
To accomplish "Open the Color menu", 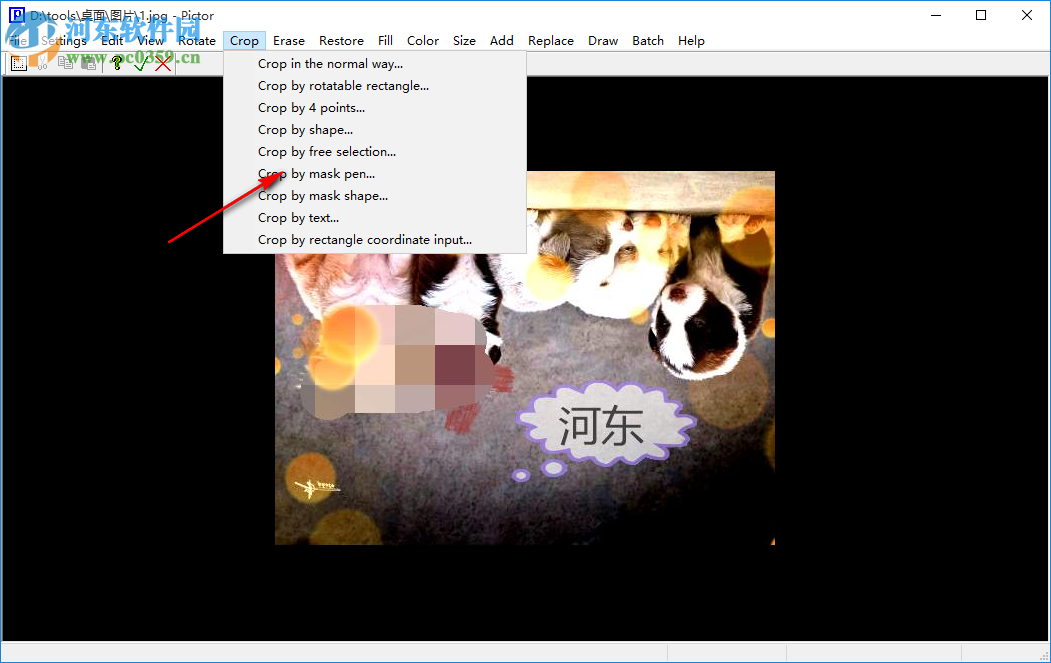I will click(x=423, y=40).
